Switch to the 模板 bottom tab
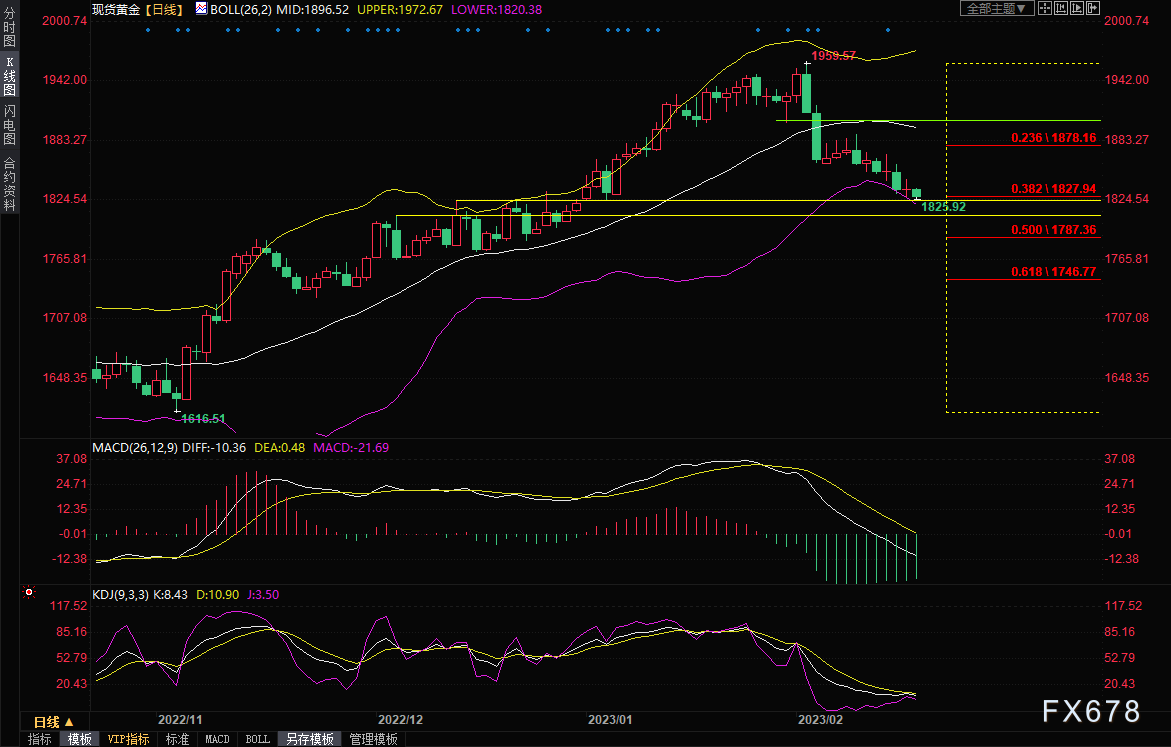 tap(80, 739)
